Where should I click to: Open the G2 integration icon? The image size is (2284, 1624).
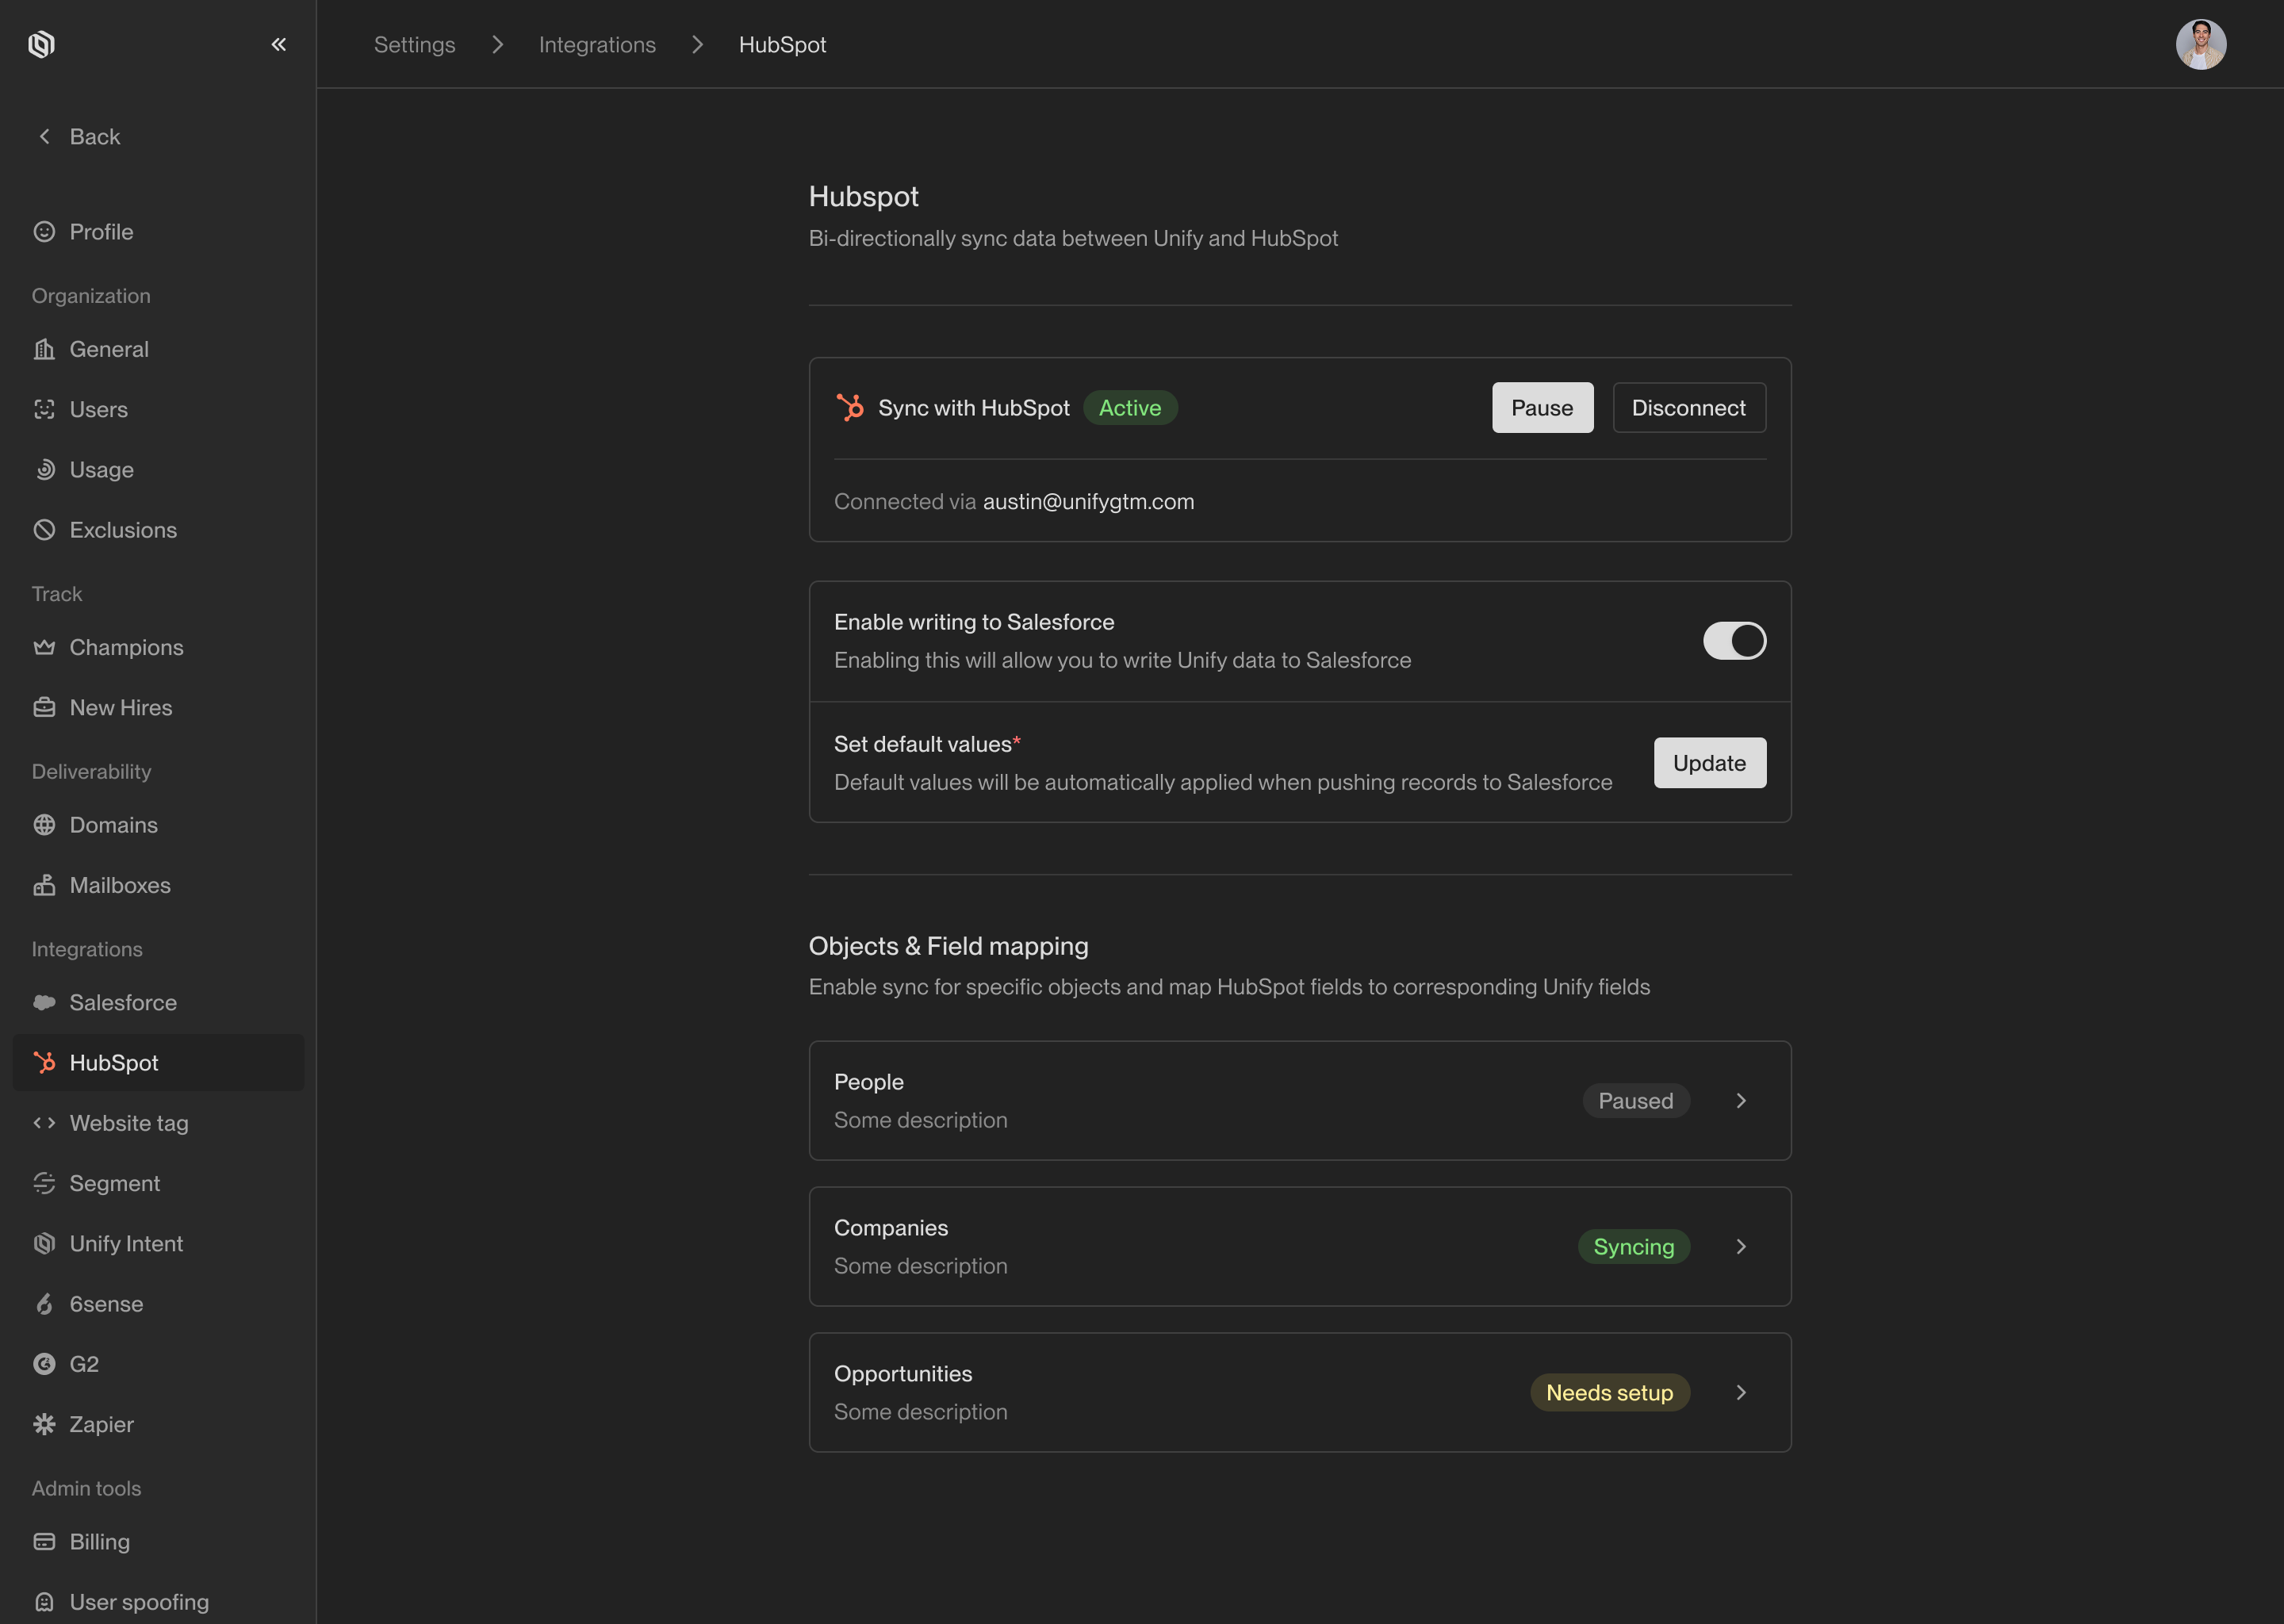point(44,1364)
